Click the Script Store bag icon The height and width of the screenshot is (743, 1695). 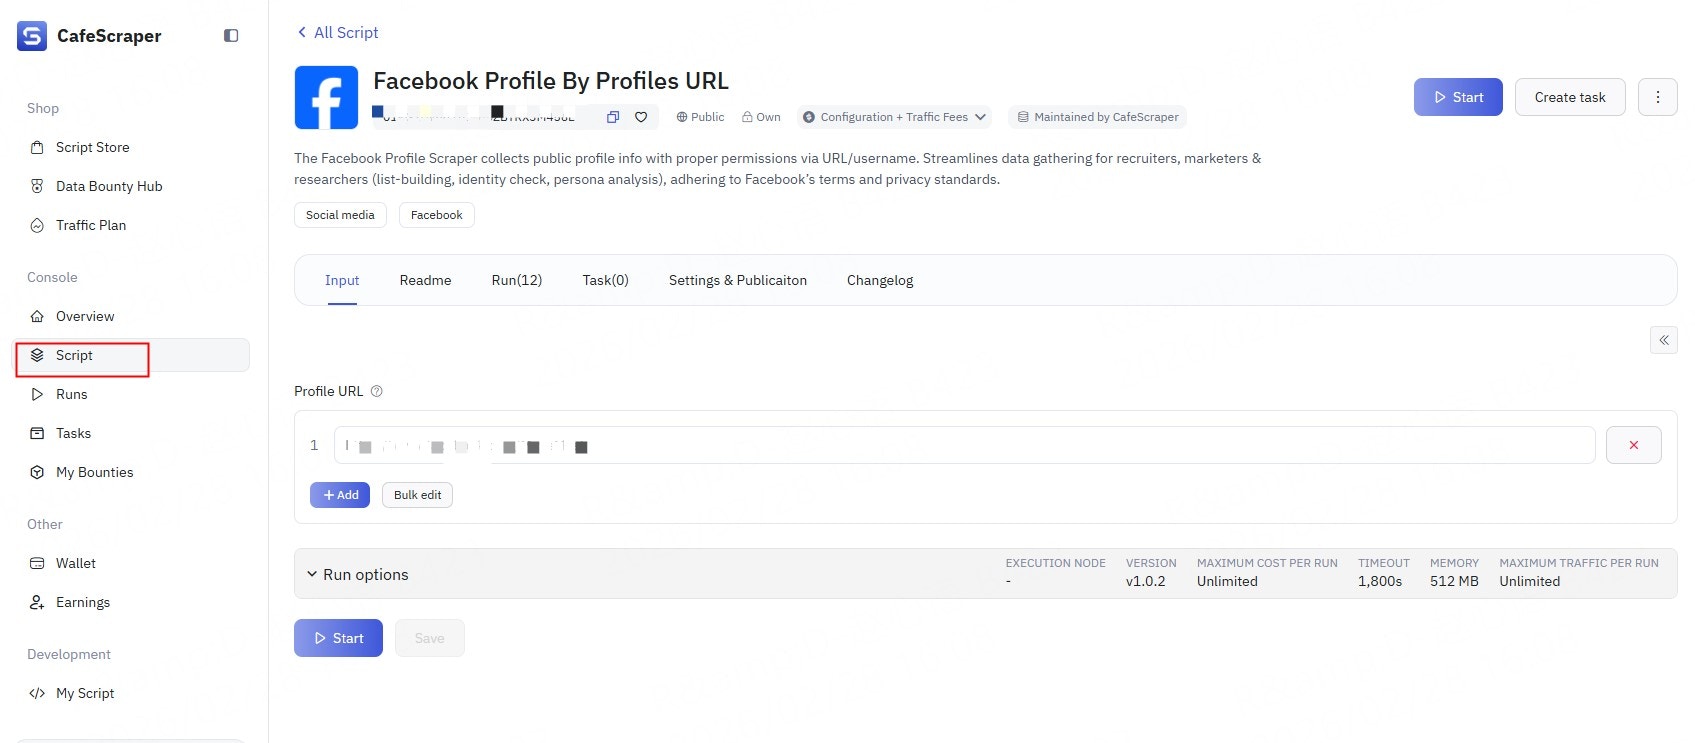pyautogui.click(x=37, y=147)
